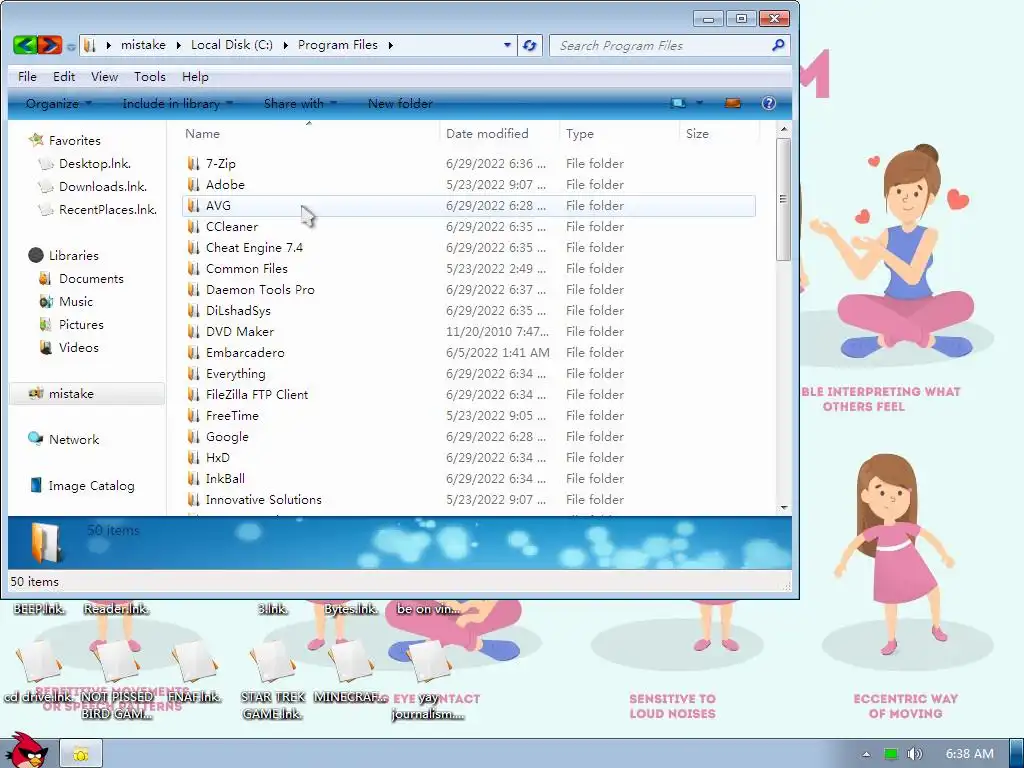This screenshot has height=768, width=1024.
Task: Open Desktop.lnk in Favorites
Action: [95, 163]
